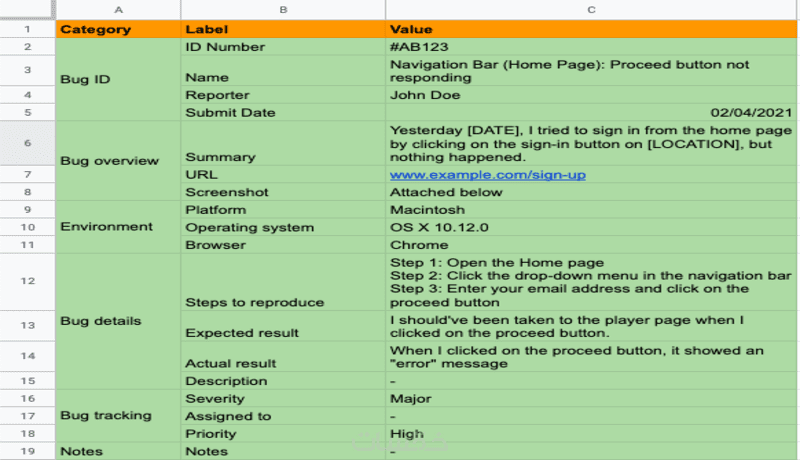Viewport: 800px width, 460px height.
Task: Select the Major severity cell
Action: (x=591, y=398)
